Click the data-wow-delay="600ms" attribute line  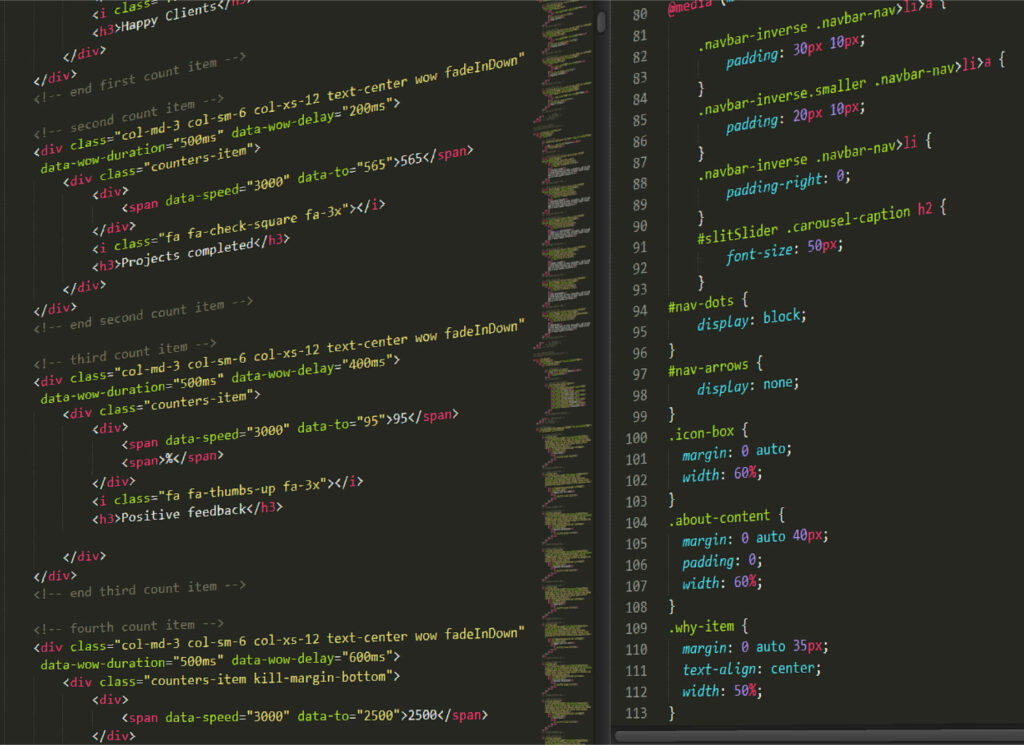(220, 659)
